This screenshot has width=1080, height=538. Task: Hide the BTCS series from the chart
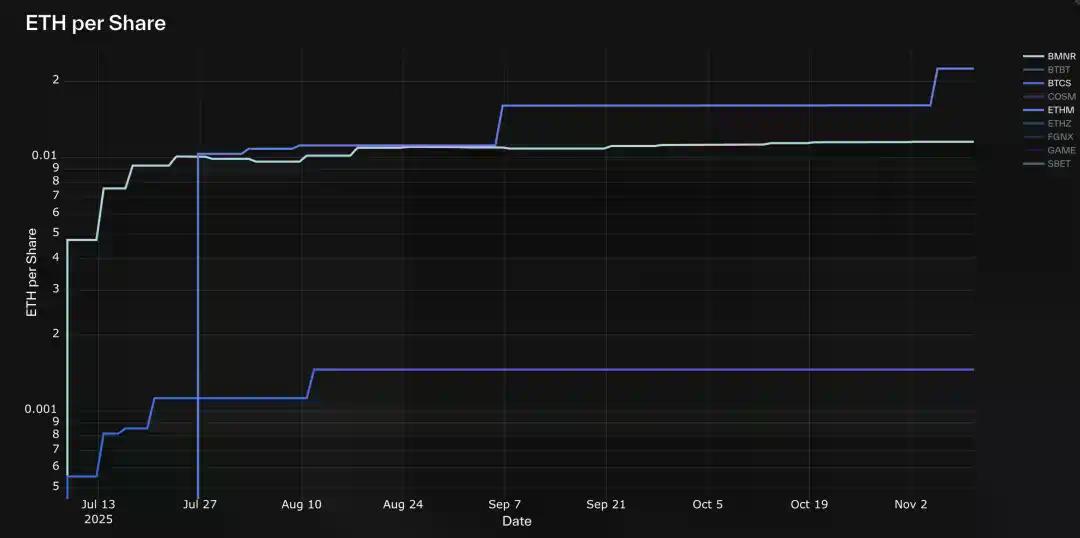pyautogui.click(x=1060, y=83)
